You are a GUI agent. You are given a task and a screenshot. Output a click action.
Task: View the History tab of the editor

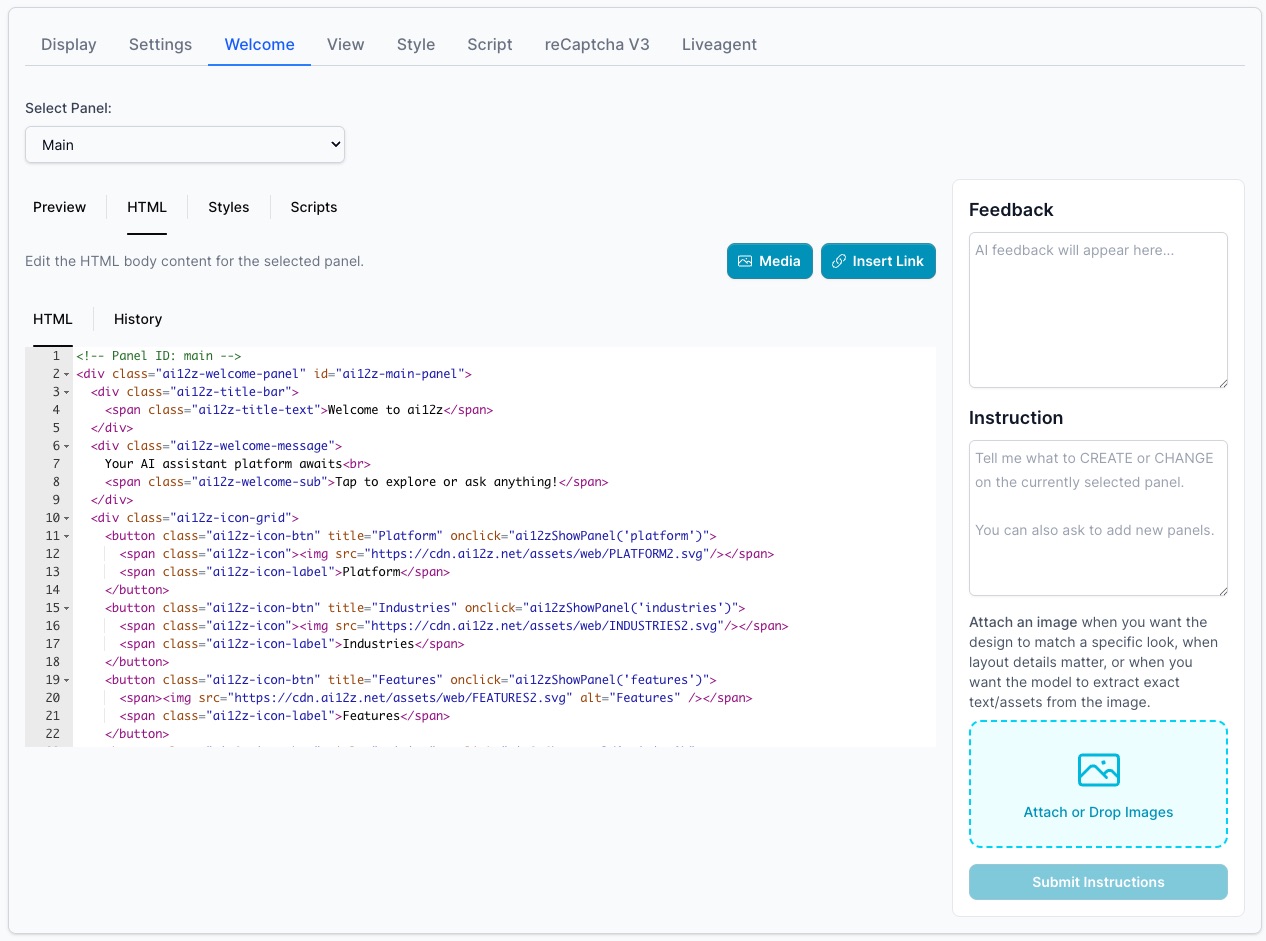137,319
